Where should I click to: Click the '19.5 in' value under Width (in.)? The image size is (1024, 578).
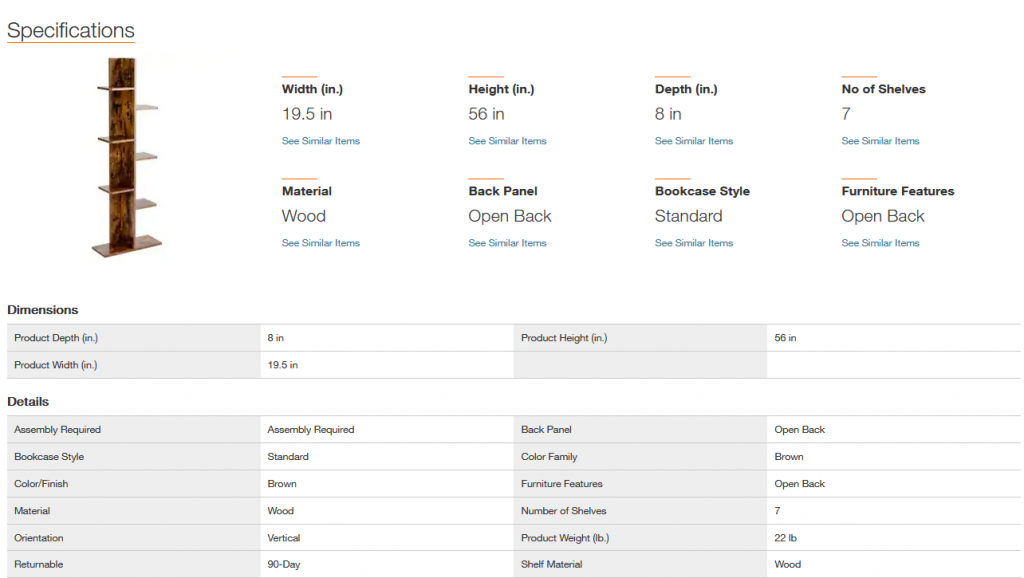click(307, 114)
